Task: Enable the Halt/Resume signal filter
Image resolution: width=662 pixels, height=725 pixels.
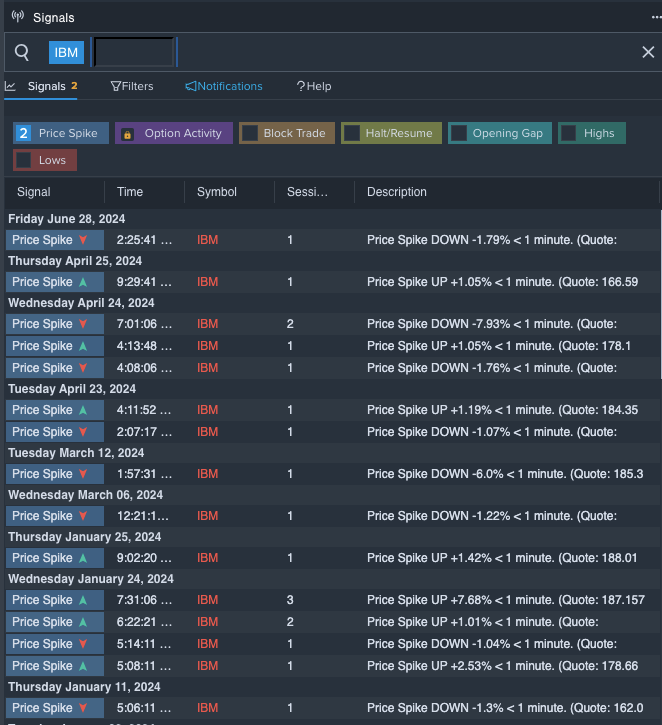Action: (352, 133)
